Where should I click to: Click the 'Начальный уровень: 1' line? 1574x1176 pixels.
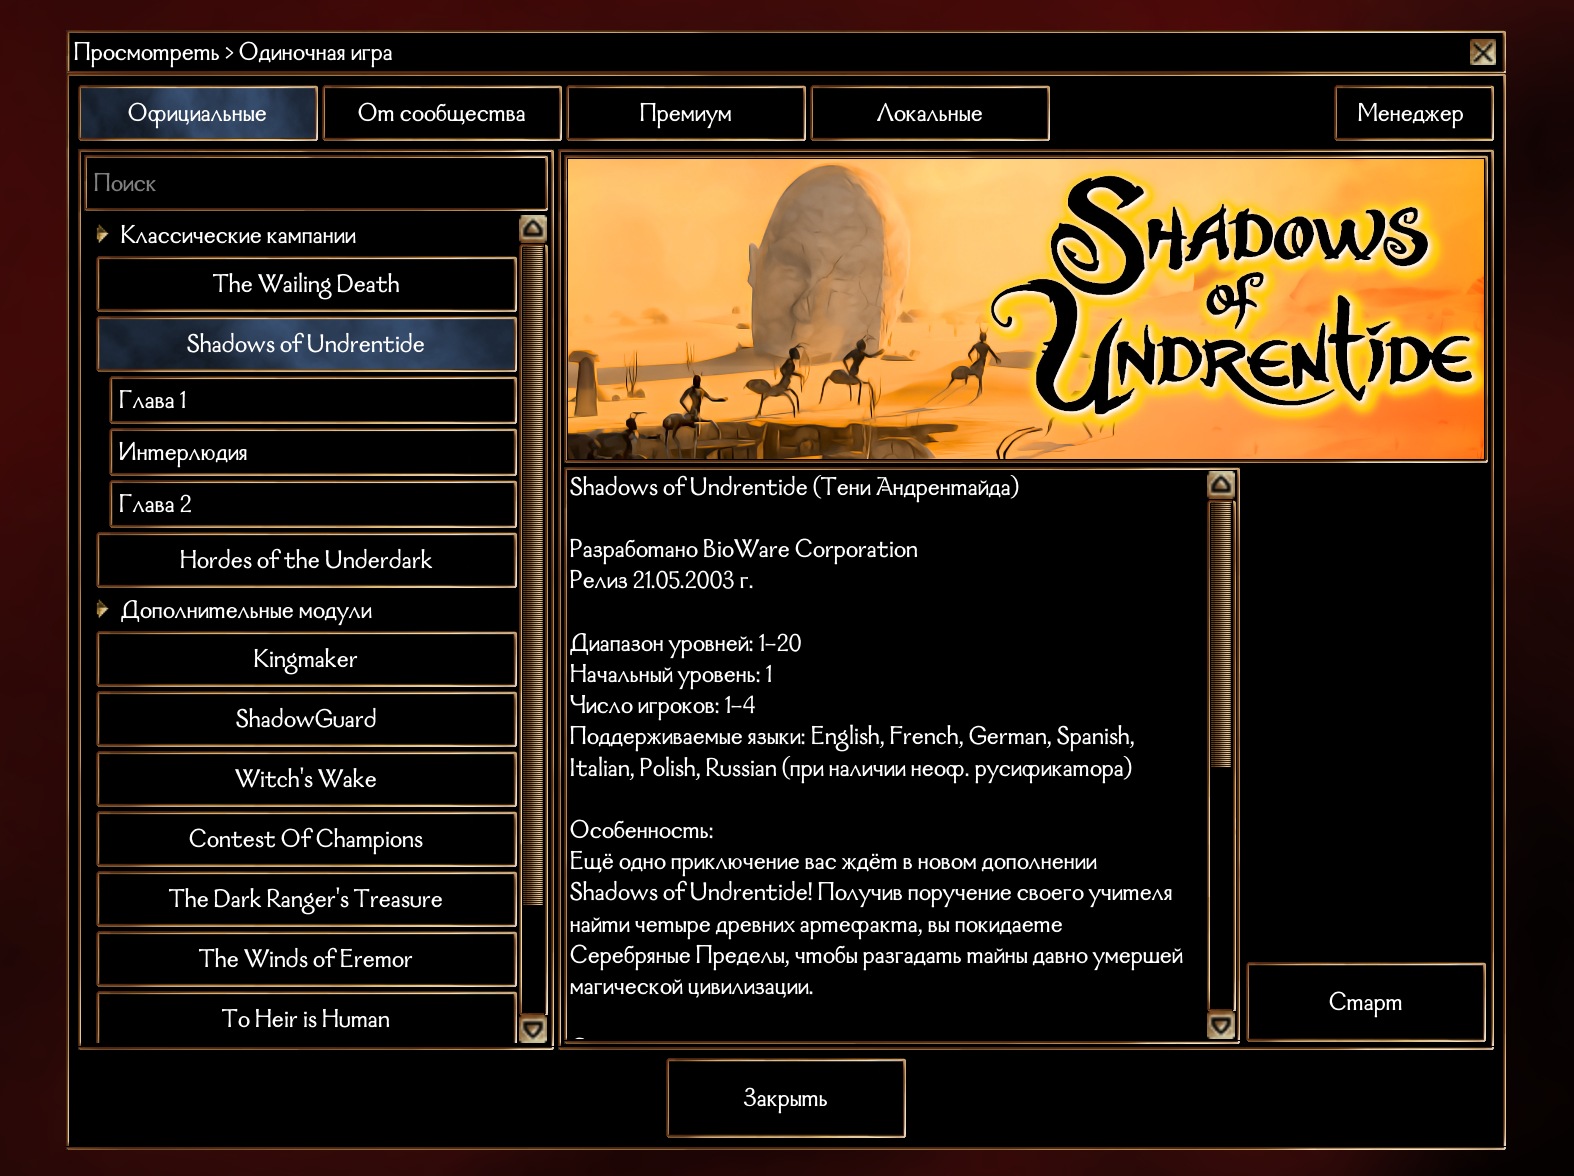[x=671, y=674]
